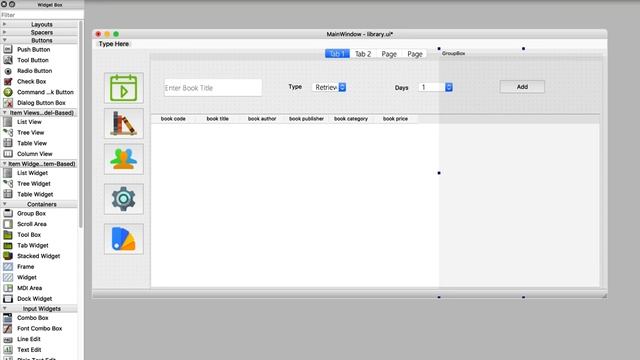Image resolution: width=640 pixels, height=360 pixels.
Task: Switch to Tab 1
Action: click(x=337, y=53)
